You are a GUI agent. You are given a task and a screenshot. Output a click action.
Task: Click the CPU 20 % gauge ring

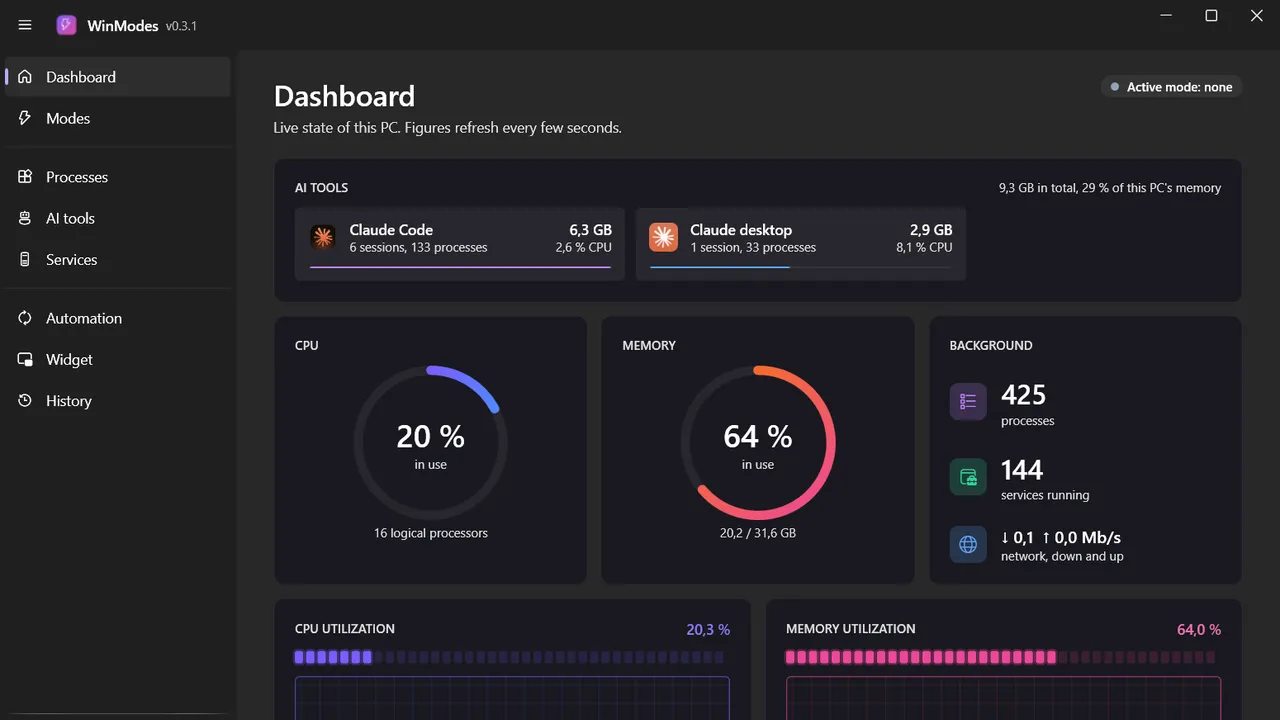point(431,442)
